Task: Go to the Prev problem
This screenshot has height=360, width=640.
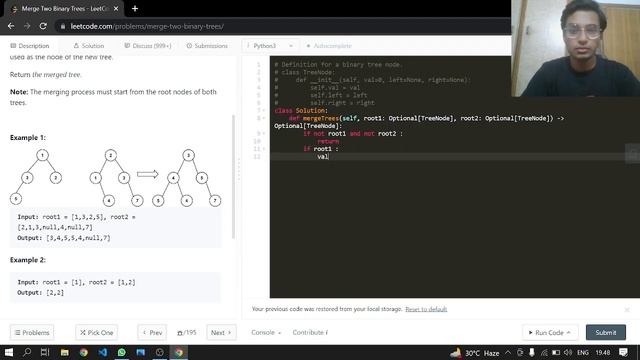Action: coord(152,333)
